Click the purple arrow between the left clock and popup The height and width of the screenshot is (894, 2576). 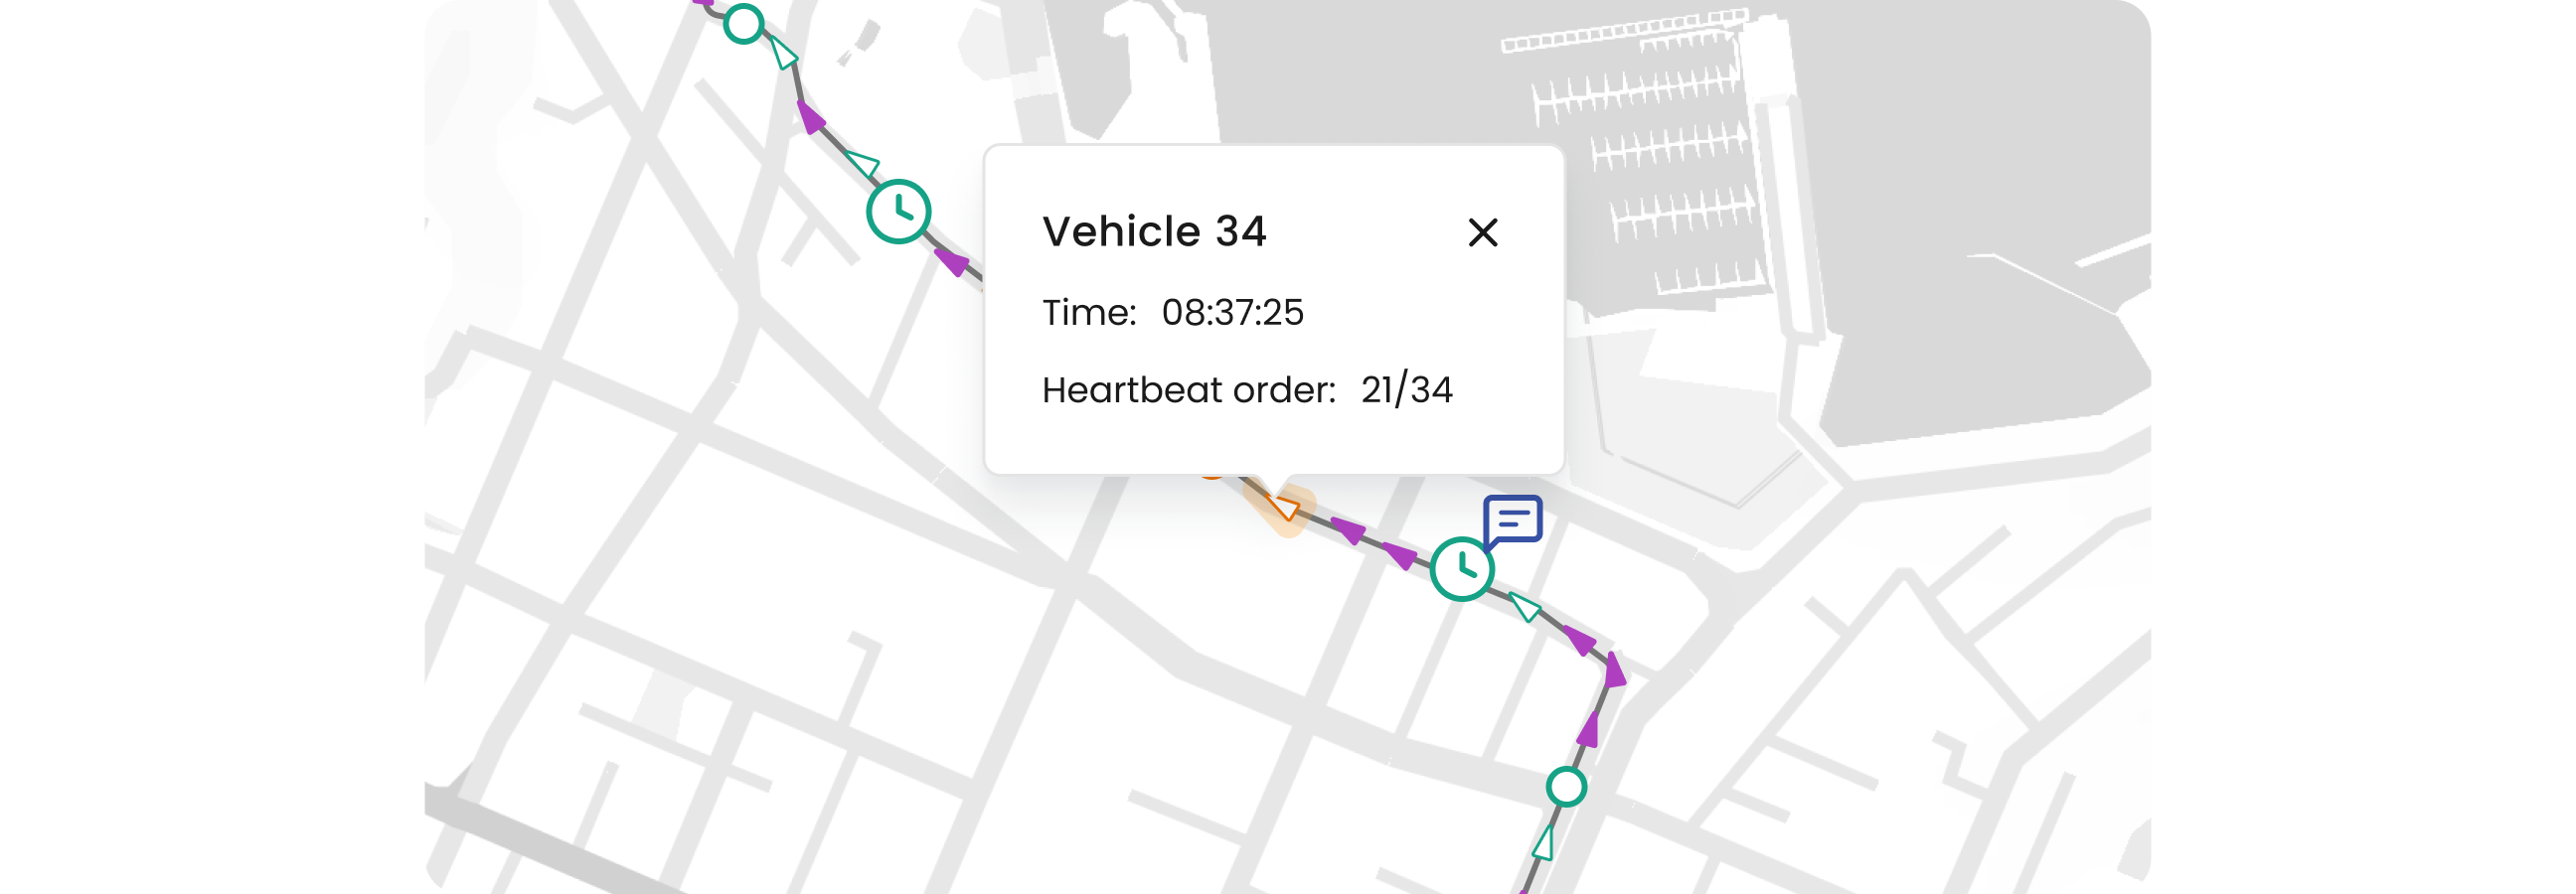pyautogui.click(x=952, y=262)
